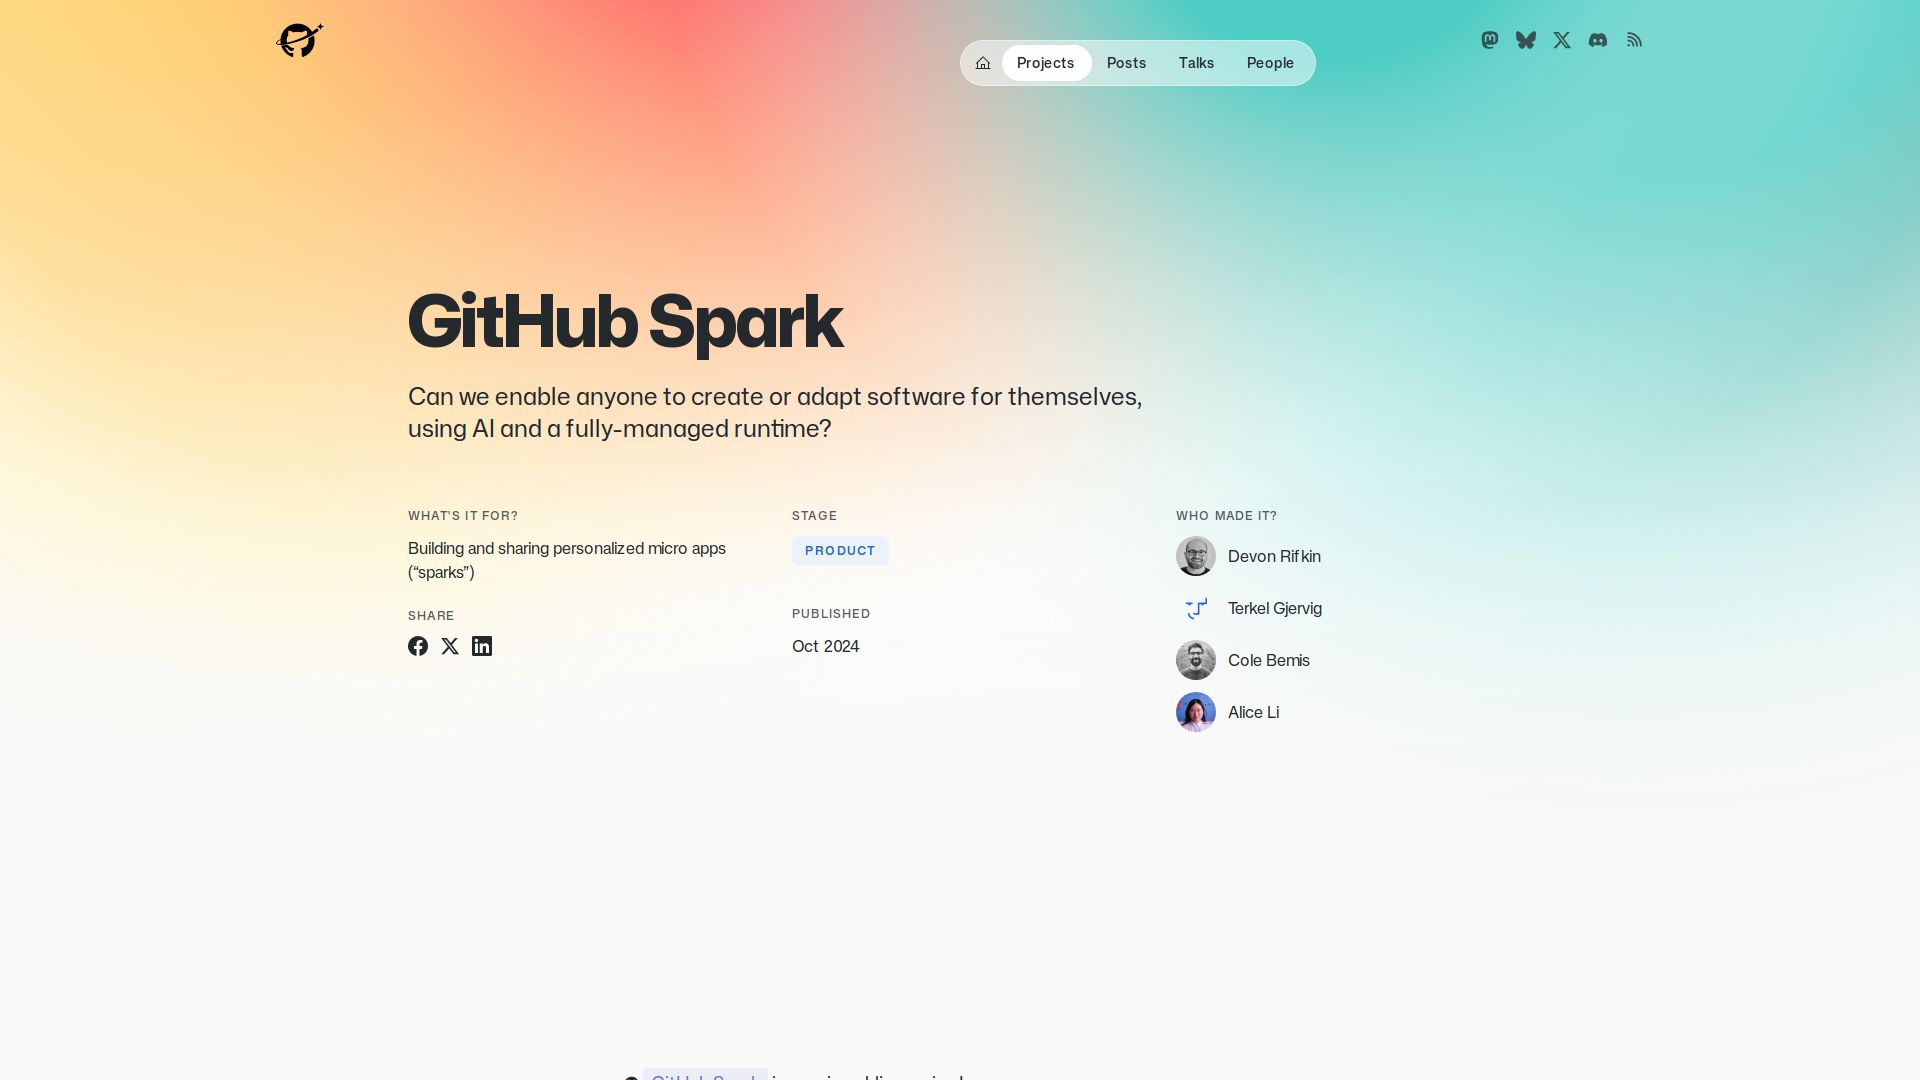The width and height of the screenshot is (1920, 1080).
Task: Click the PRODUCT stage badge
Action: coord(840,551)
